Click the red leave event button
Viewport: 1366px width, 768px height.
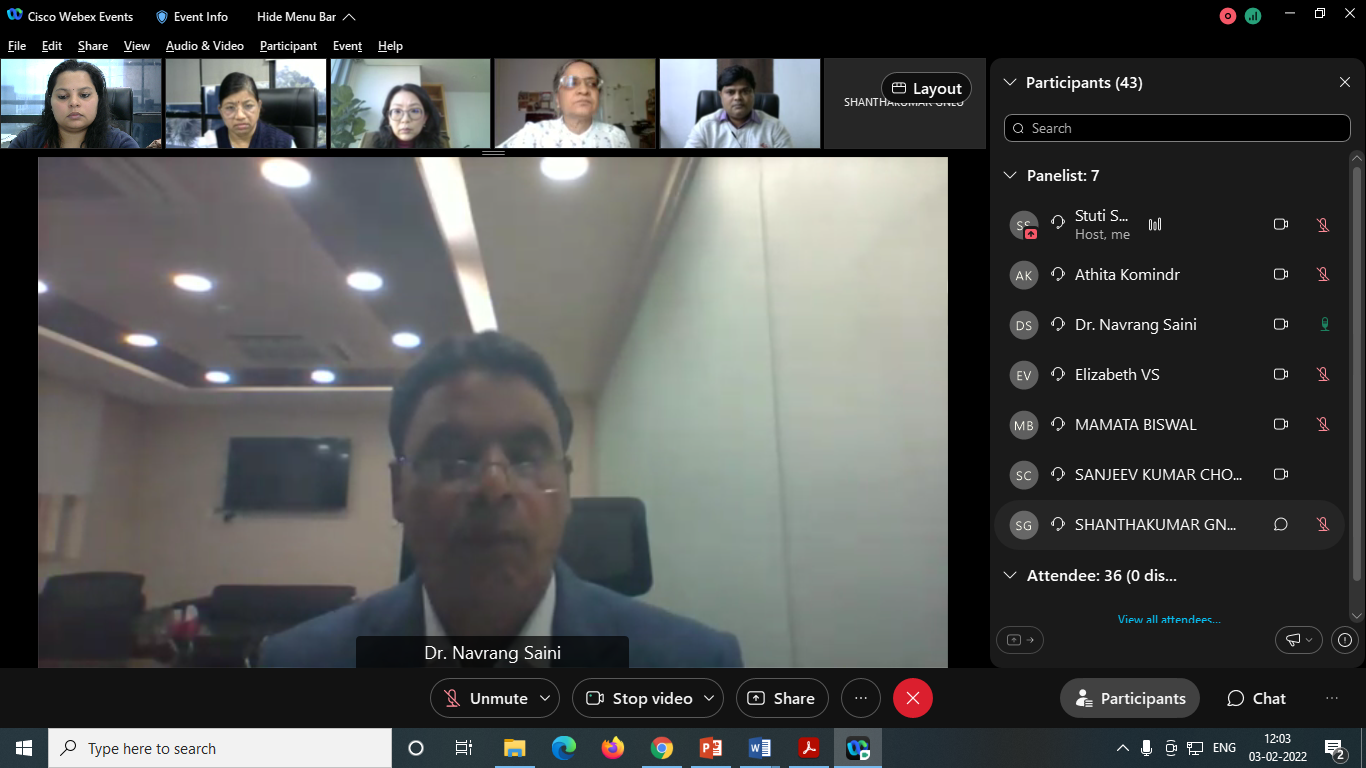tap(912, 698)
